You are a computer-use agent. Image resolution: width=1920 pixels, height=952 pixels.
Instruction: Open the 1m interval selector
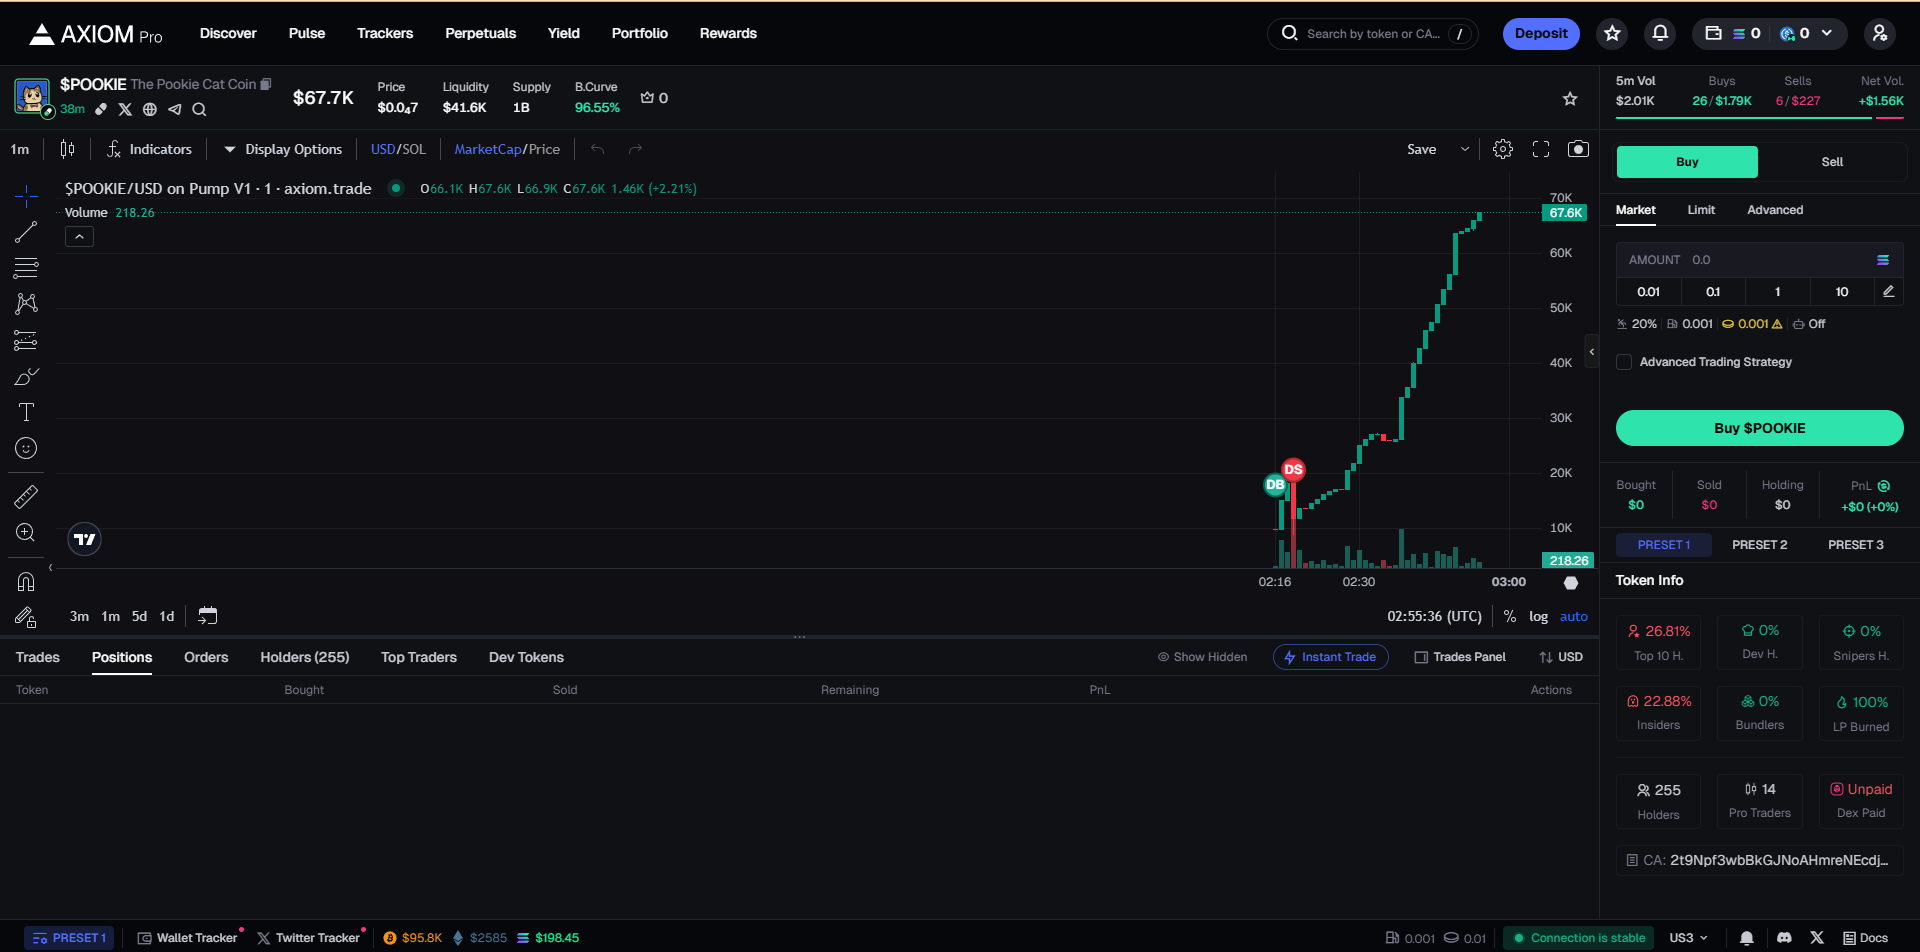click(20, 149)
